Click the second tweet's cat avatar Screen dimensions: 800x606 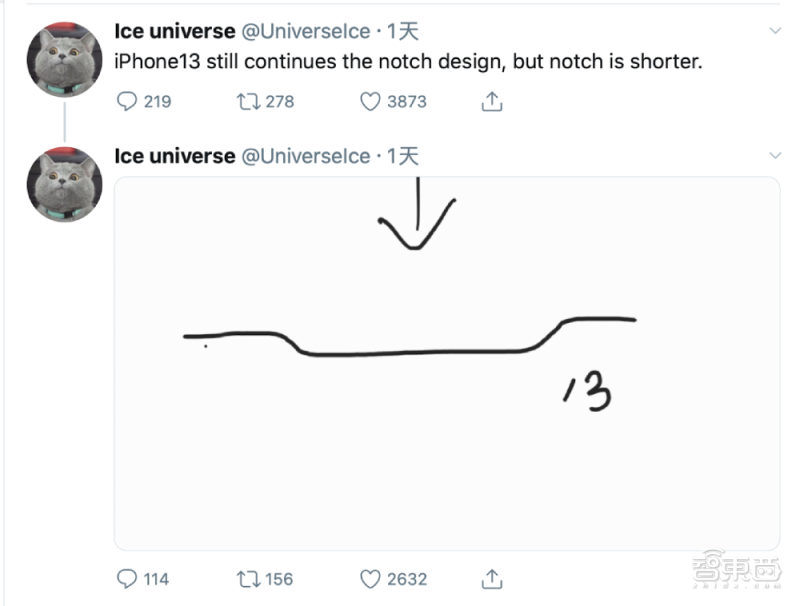(x=64, y=184)
